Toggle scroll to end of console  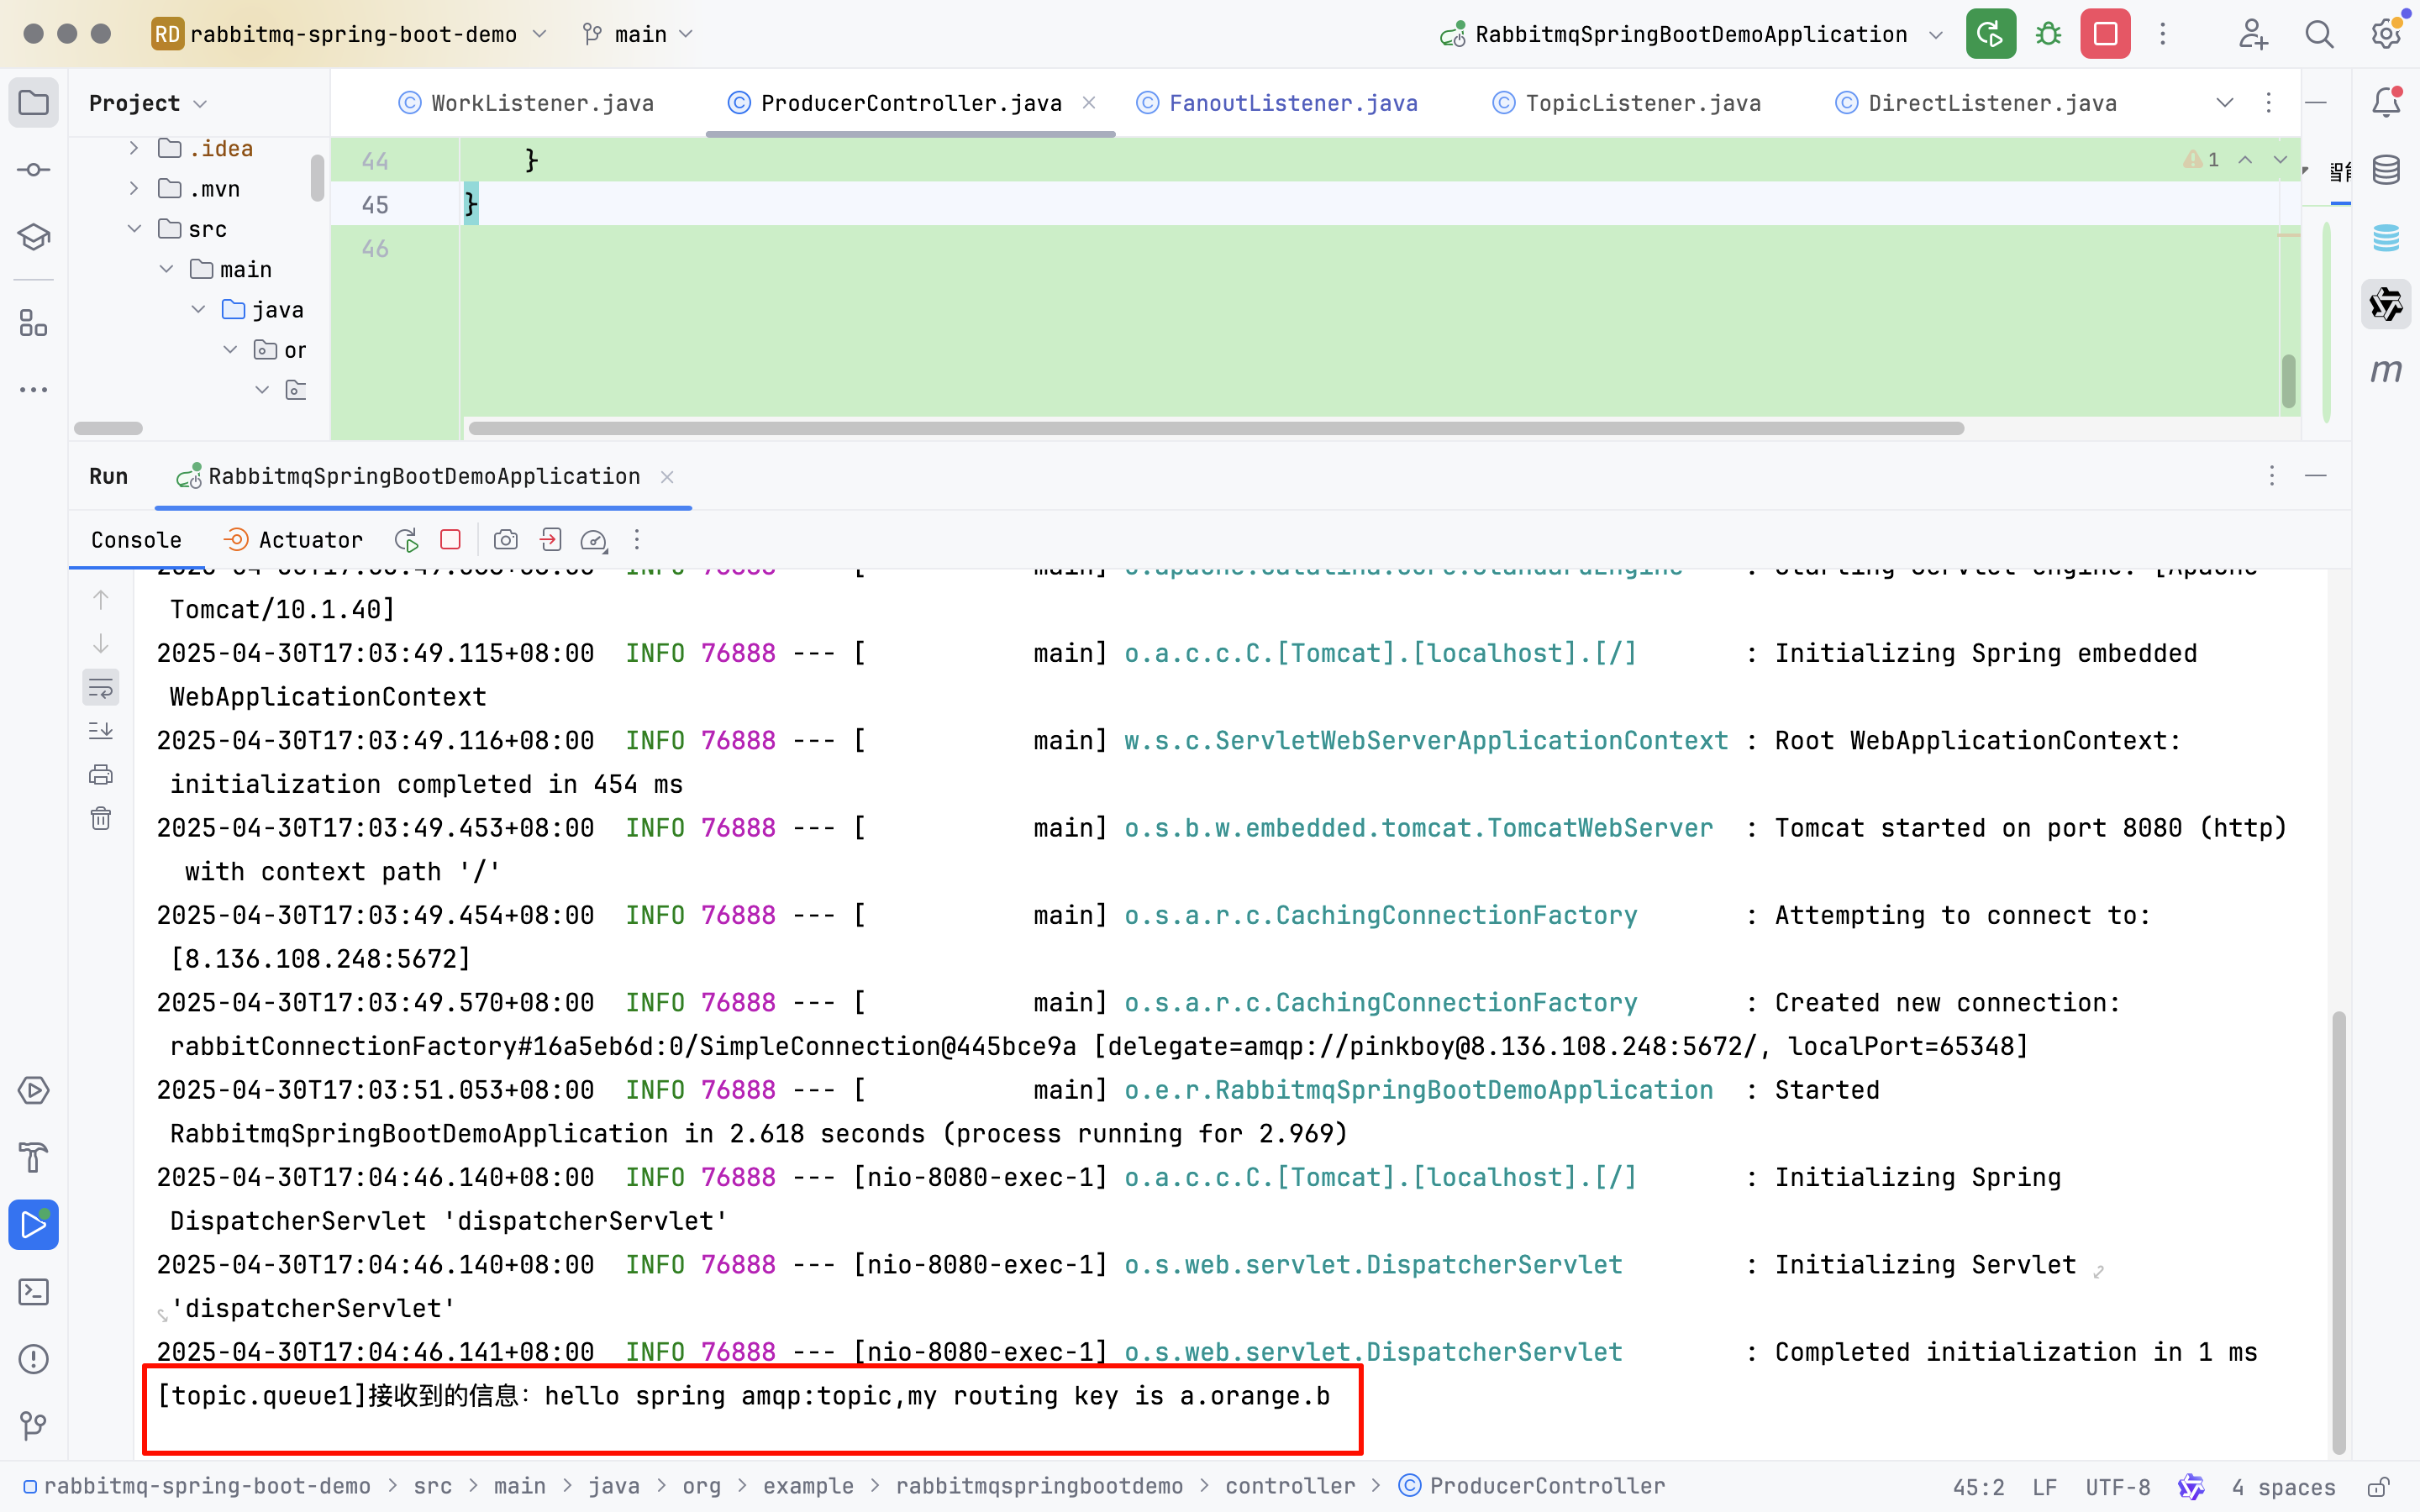tap(101, 731)
